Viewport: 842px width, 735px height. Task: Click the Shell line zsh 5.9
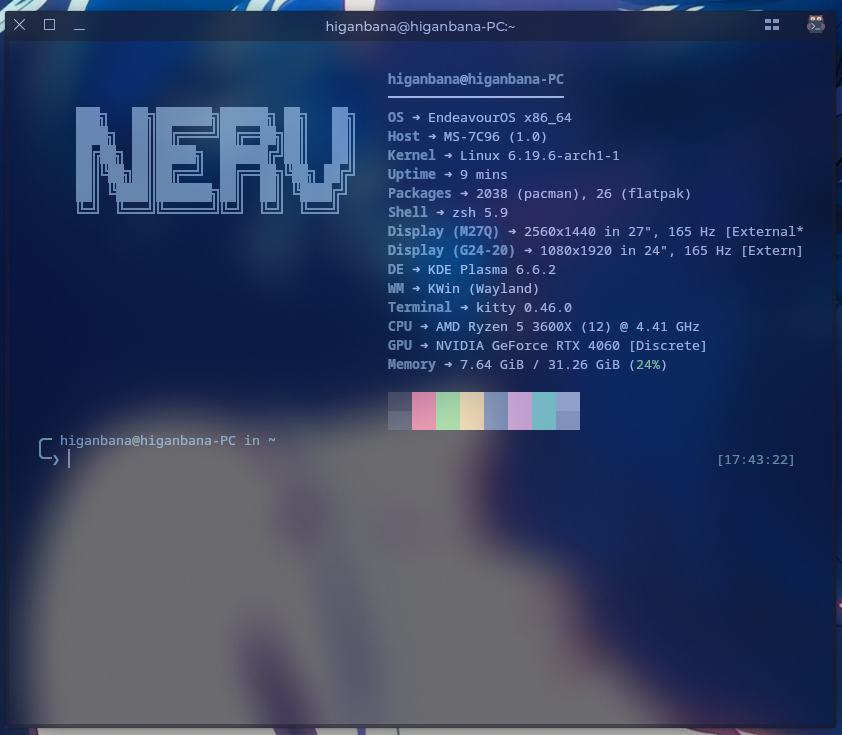pos(448,213)
